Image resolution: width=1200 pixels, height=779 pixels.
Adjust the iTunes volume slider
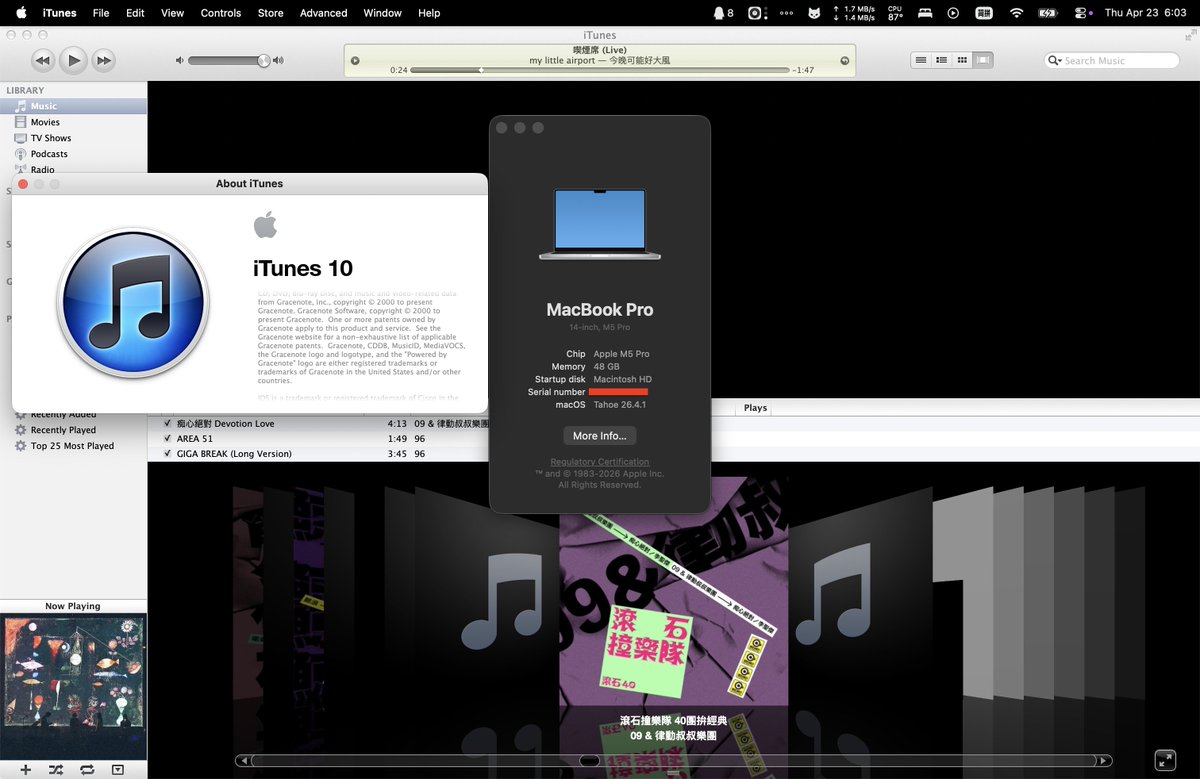[x=229, y=60]
